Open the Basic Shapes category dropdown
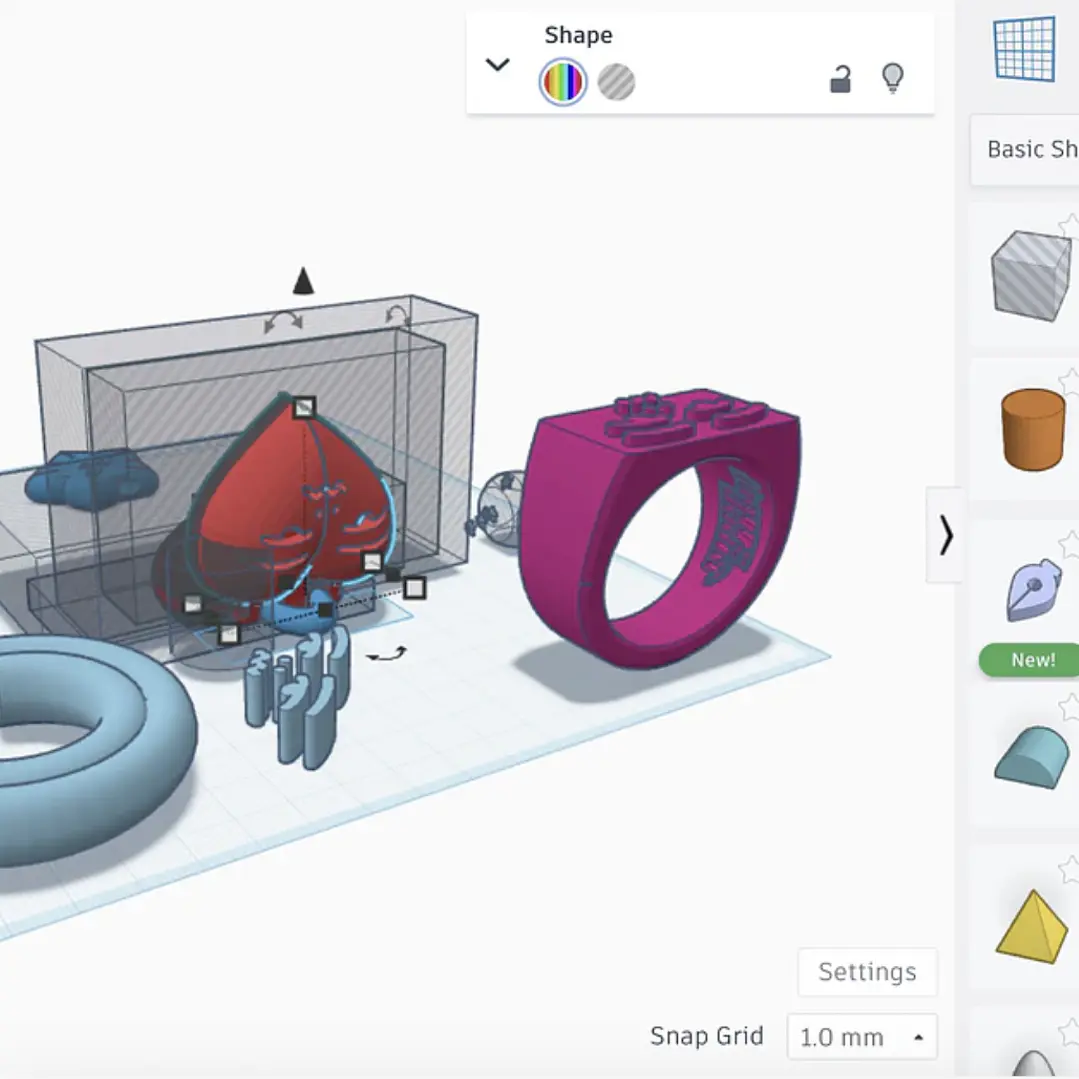 pos(1025,149)
